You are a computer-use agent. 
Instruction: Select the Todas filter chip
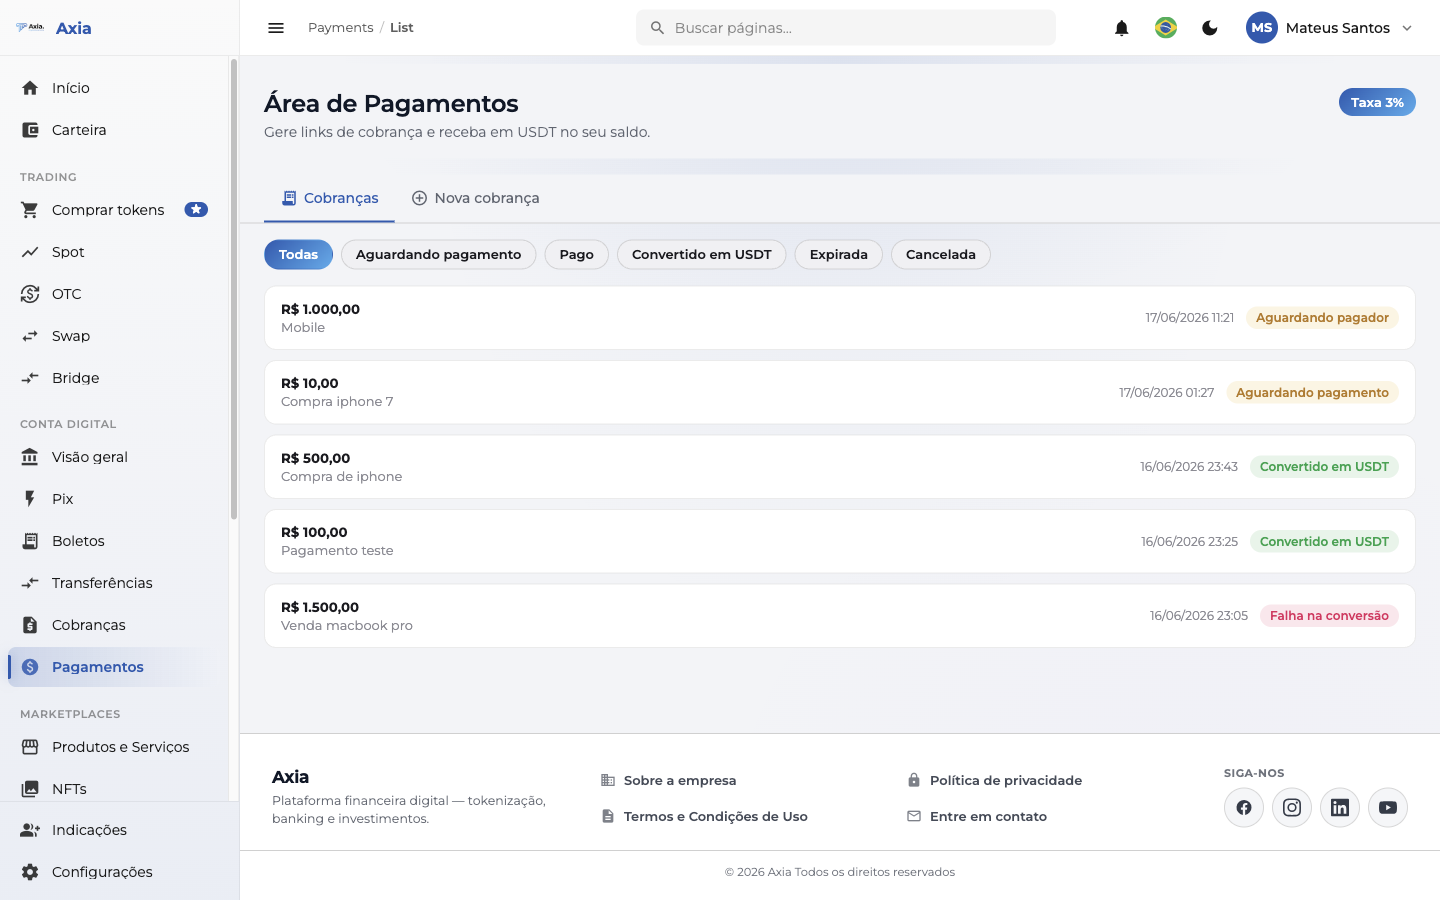tap(298, 255)
